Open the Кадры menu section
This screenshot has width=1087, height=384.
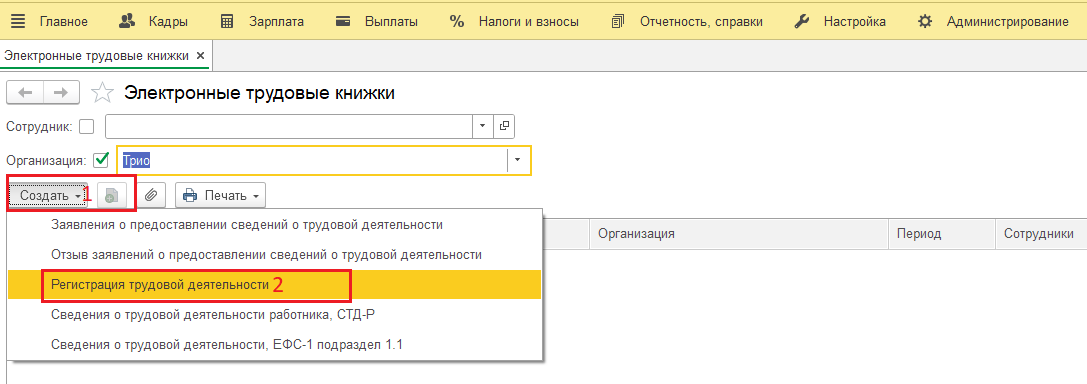(x=168, y=21)
